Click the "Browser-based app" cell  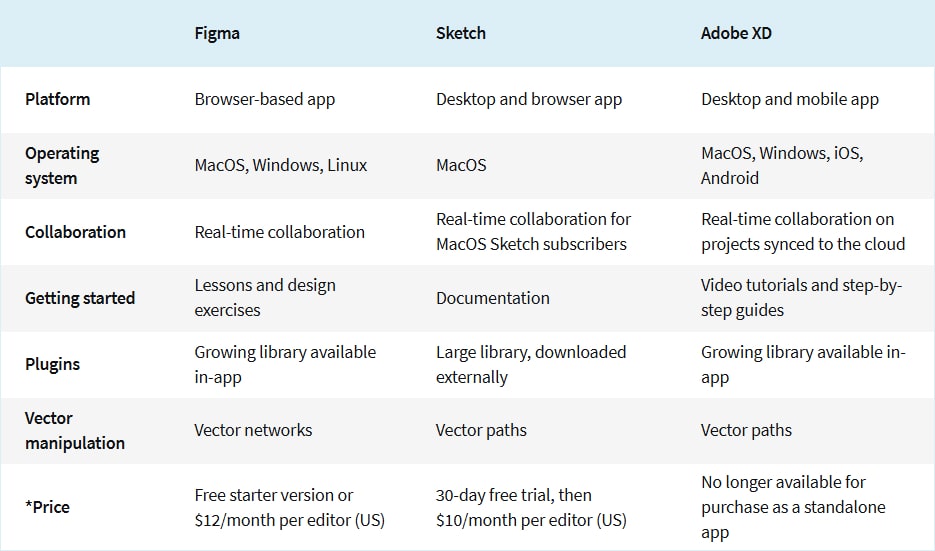coord(265,99)
